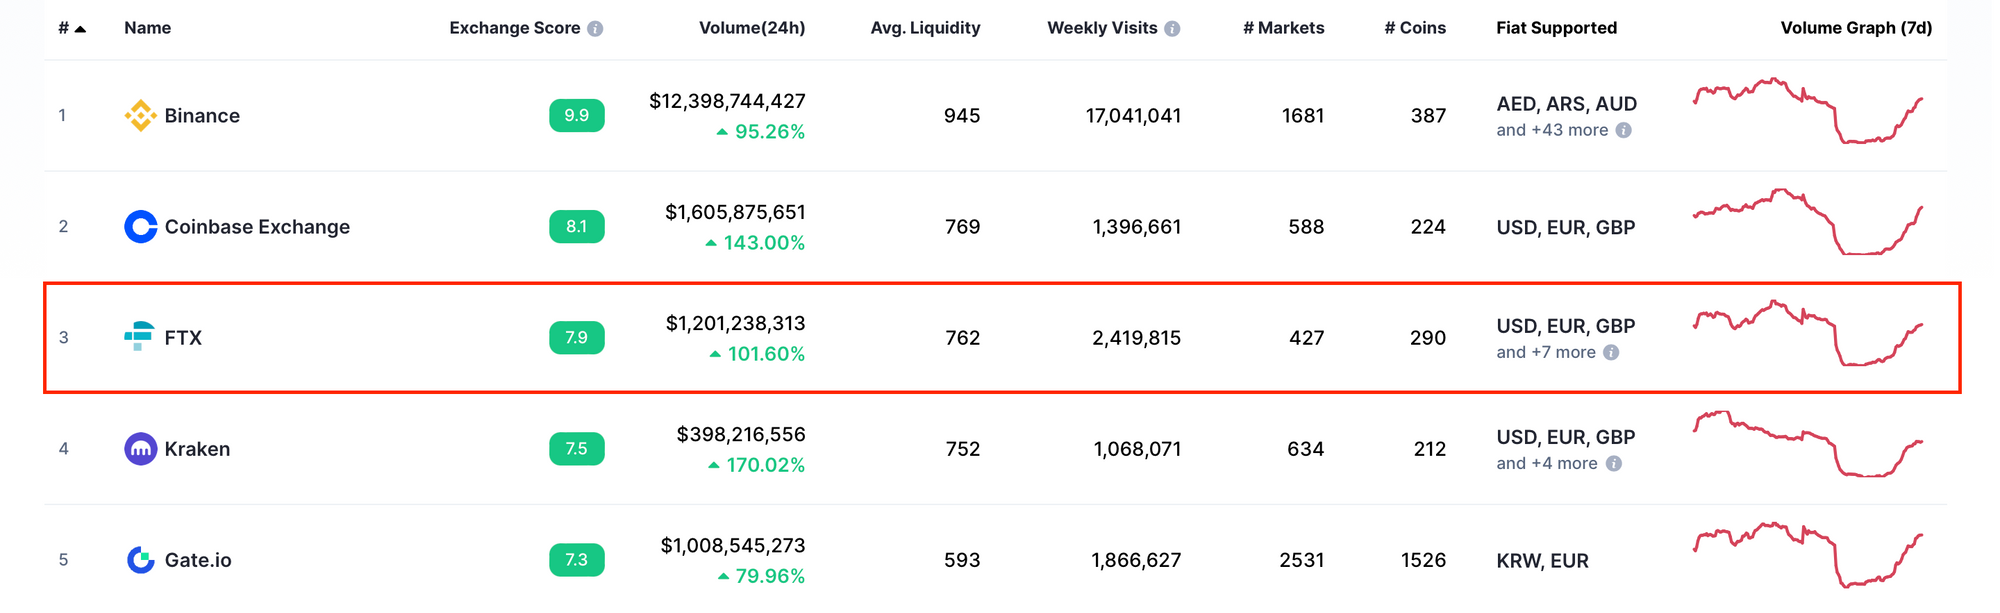2000x613 pixels.
Task: Open the Binance exchange name link
Action: (202, 116)
